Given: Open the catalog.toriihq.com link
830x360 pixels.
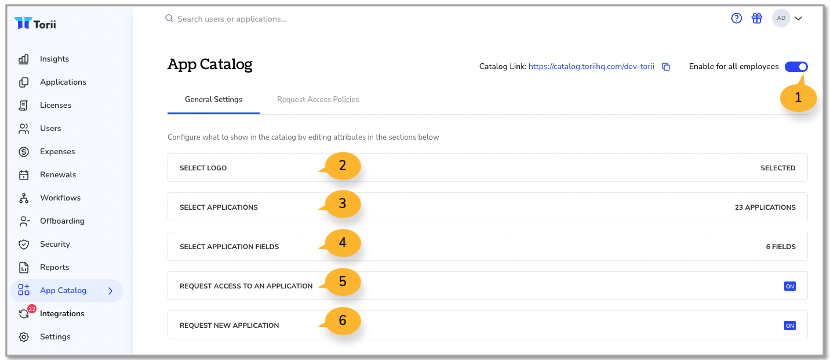Looking at the screenshot, I should click(x=591, y=67).
